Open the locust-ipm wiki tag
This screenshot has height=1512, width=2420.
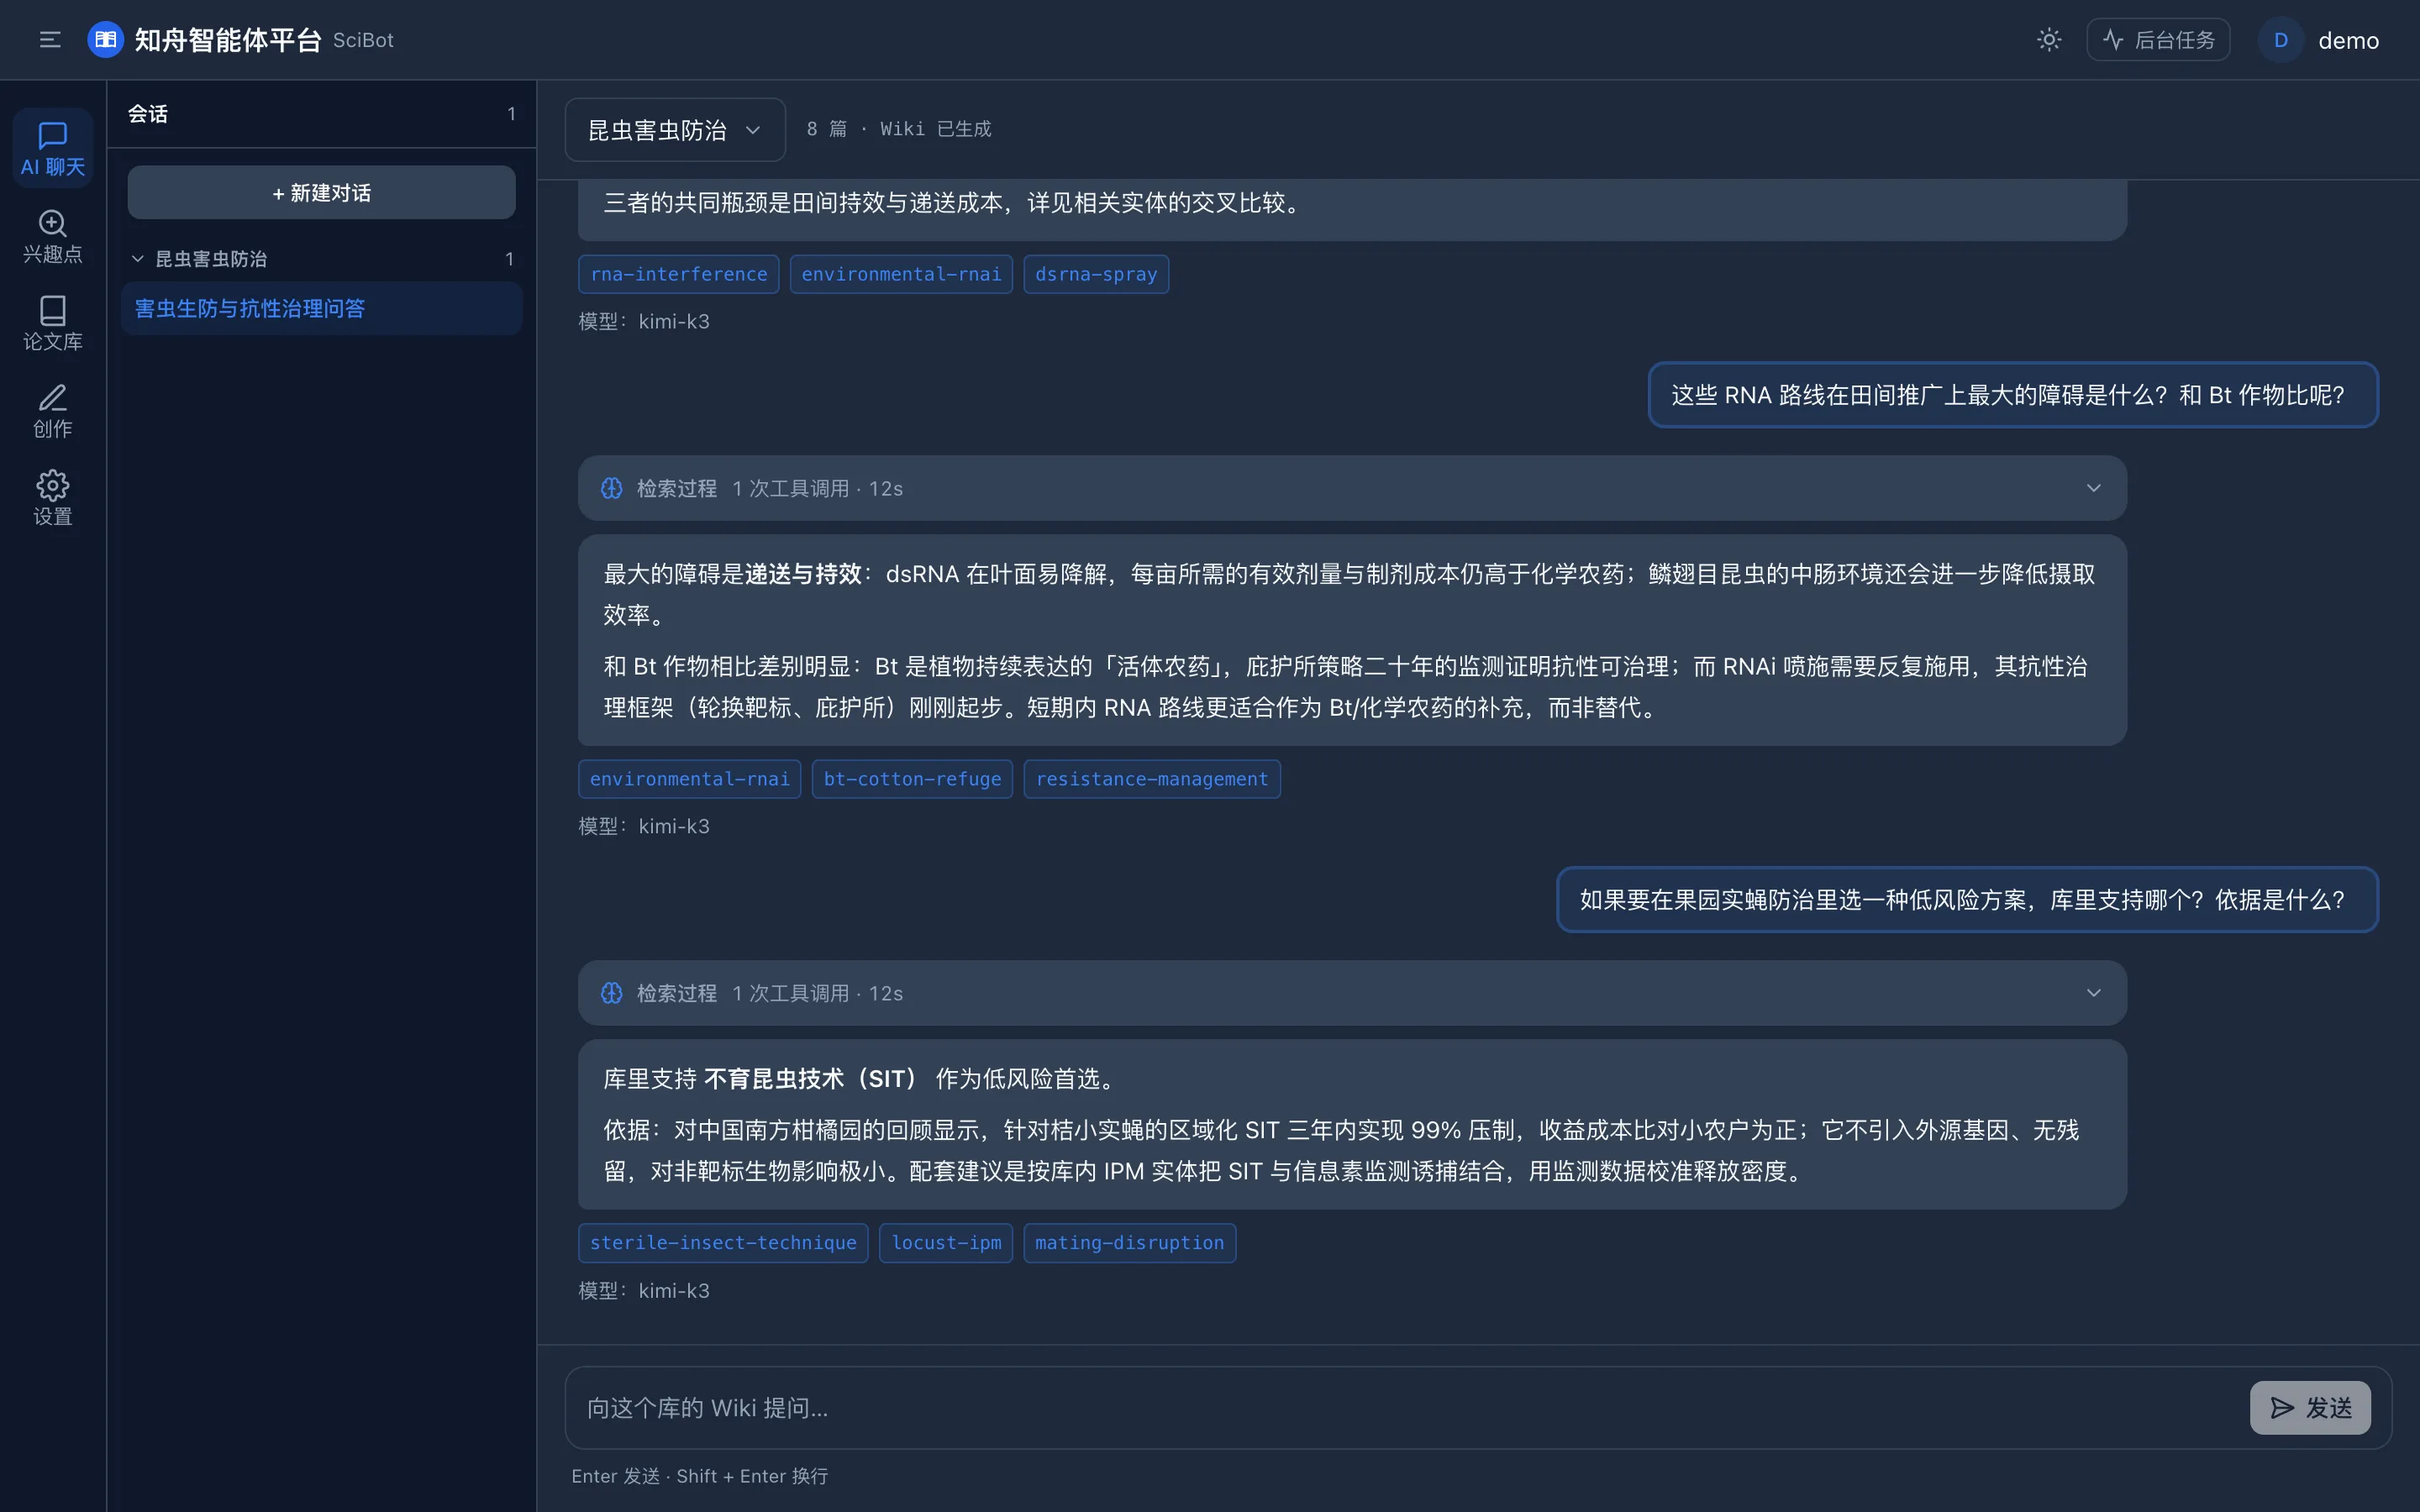946,1243
